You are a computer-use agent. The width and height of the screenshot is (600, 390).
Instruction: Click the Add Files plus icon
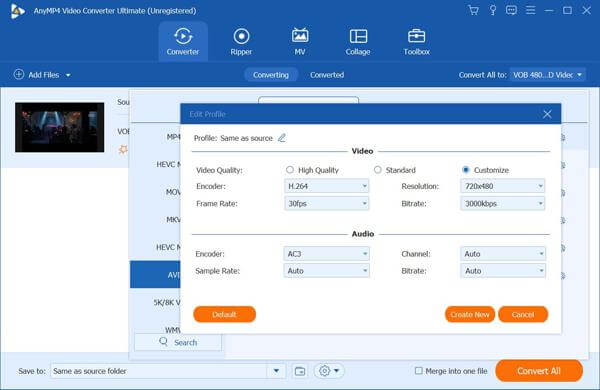[19, 74]
